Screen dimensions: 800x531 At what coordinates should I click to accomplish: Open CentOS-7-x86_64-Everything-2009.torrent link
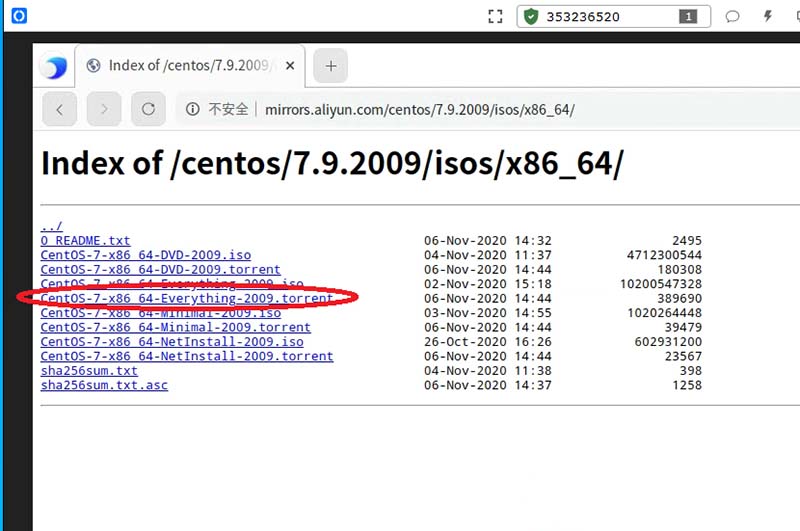pyautogui.click(x=187, y=298)
